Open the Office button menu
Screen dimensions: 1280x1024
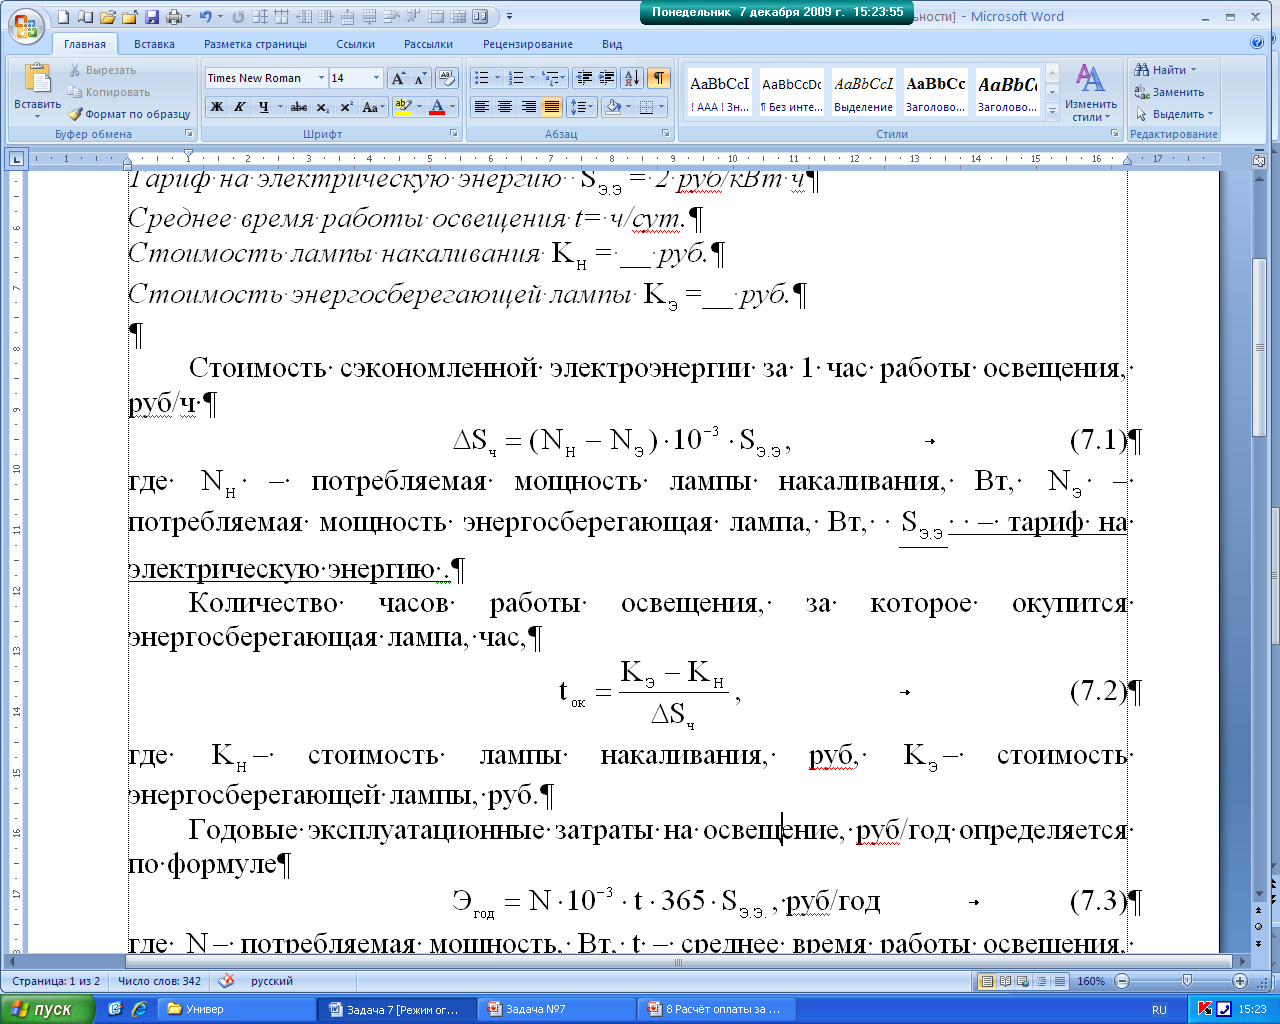pos(27,24)
